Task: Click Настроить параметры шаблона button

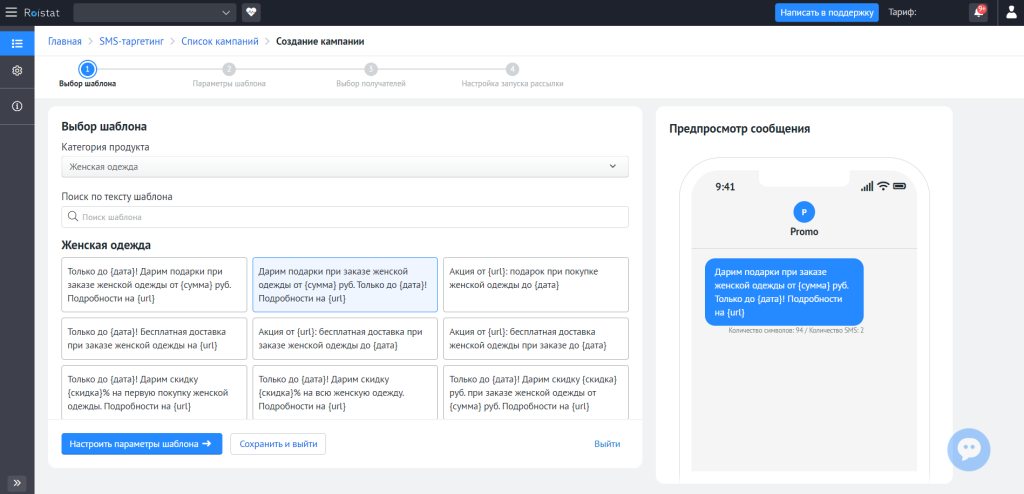Action: (x=141, y=444)
